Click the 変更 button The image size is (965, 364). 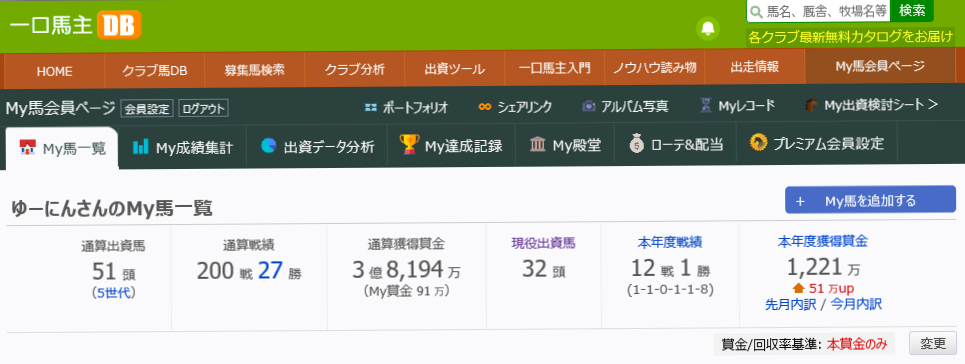pyautogui.click(x=933, y=344)
